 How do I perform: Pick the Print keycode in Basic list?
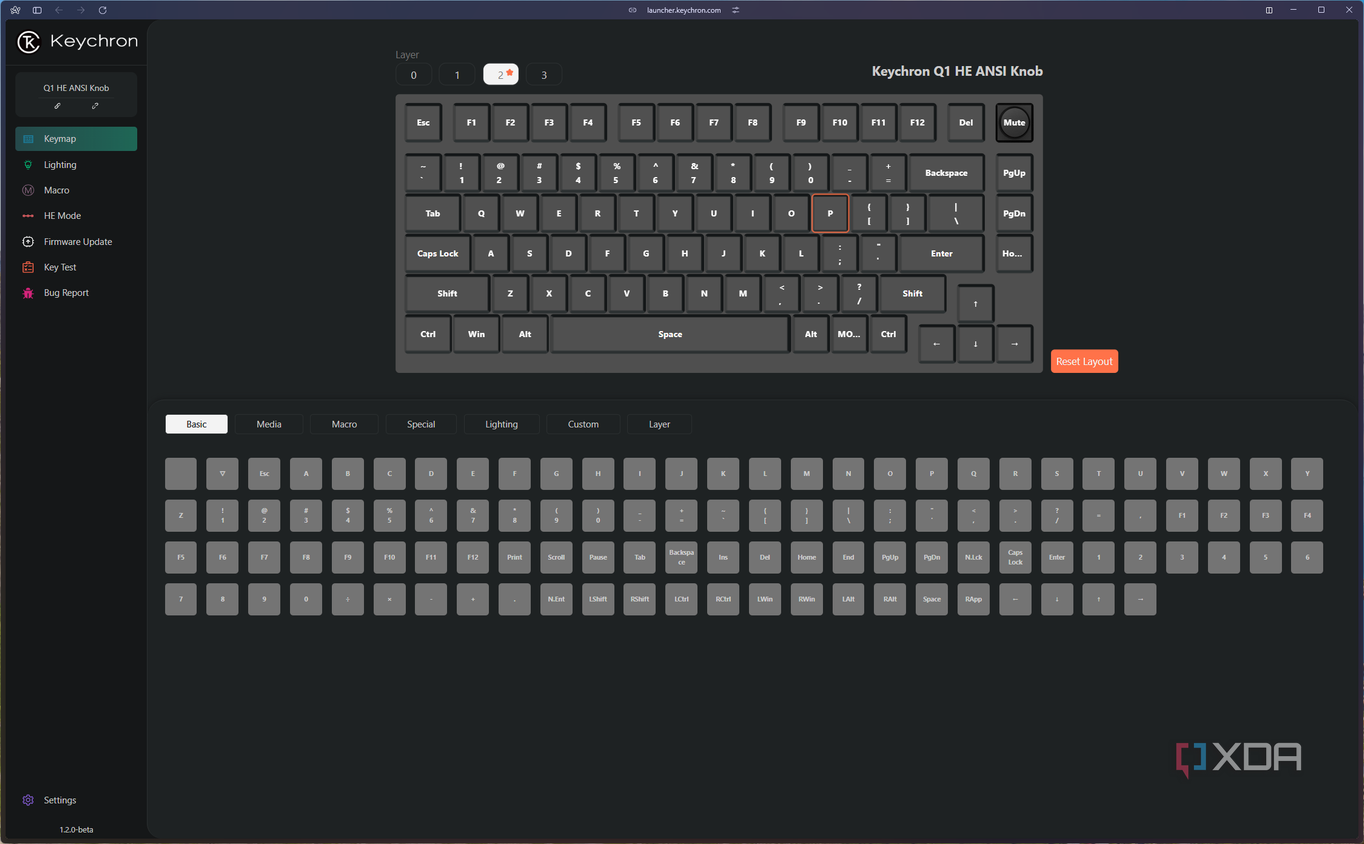tap(514, 557)
